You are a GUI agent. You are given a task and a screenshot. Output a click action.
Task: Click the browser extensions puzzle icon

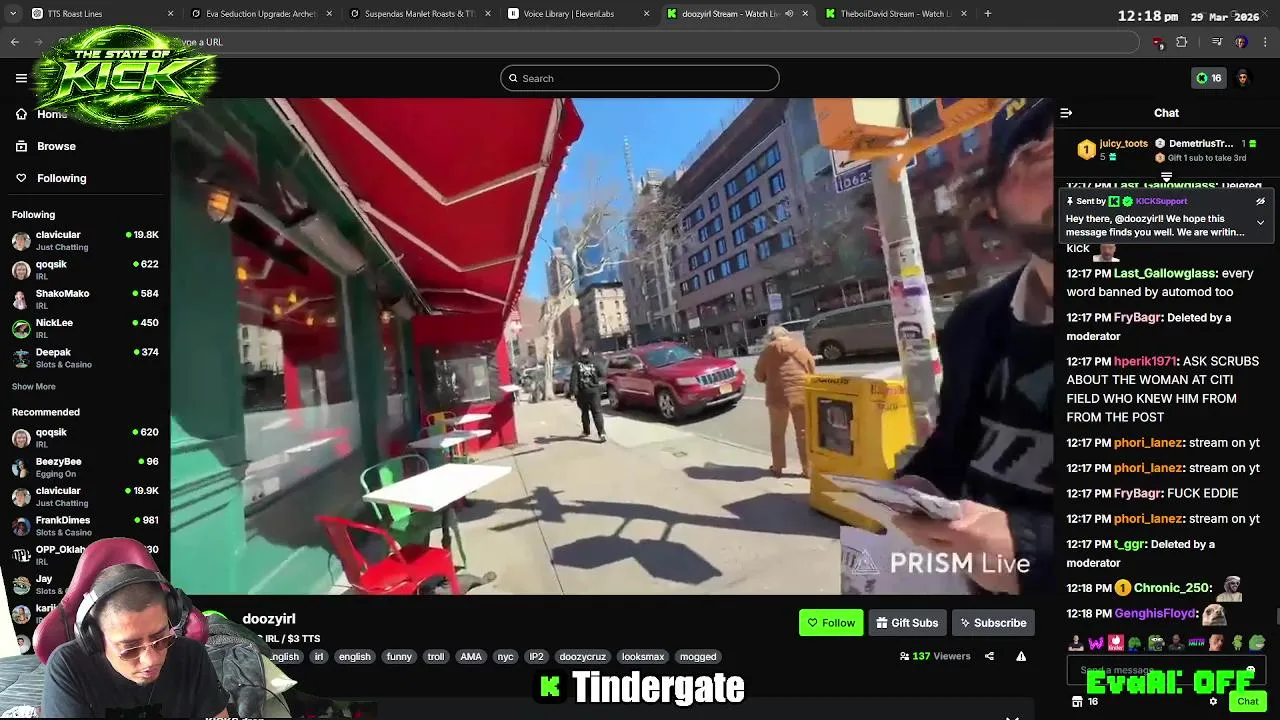(1181, 42)
